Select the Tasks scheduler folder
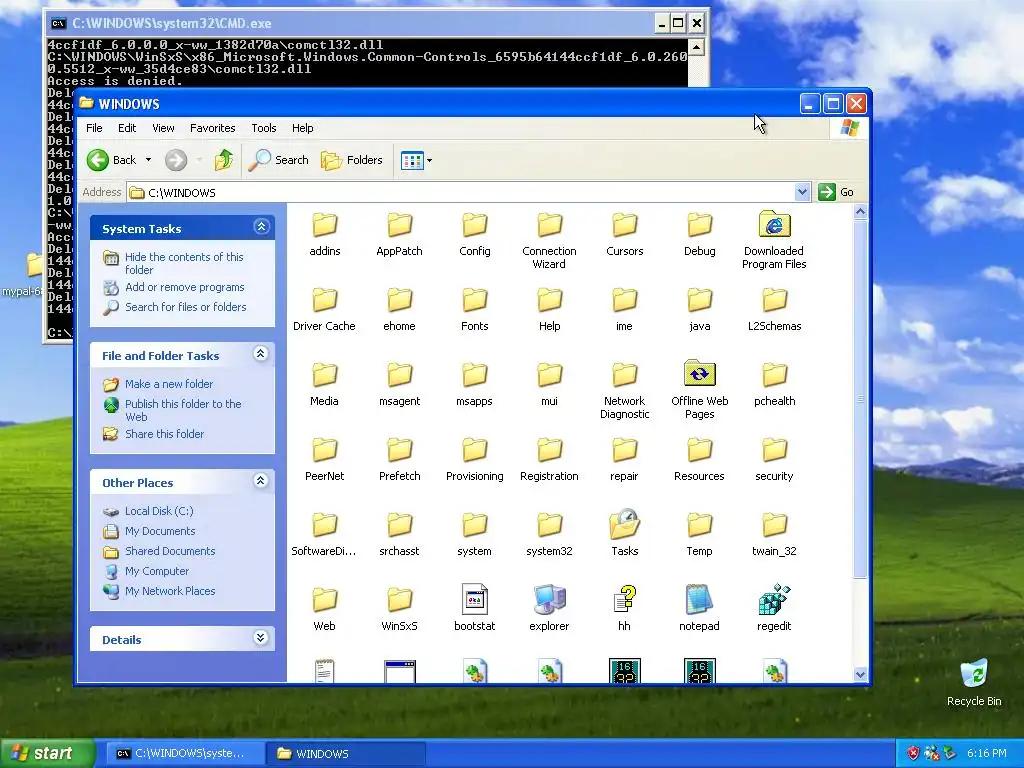Screen dimensions: 1024x768 [x=624, y=533]
